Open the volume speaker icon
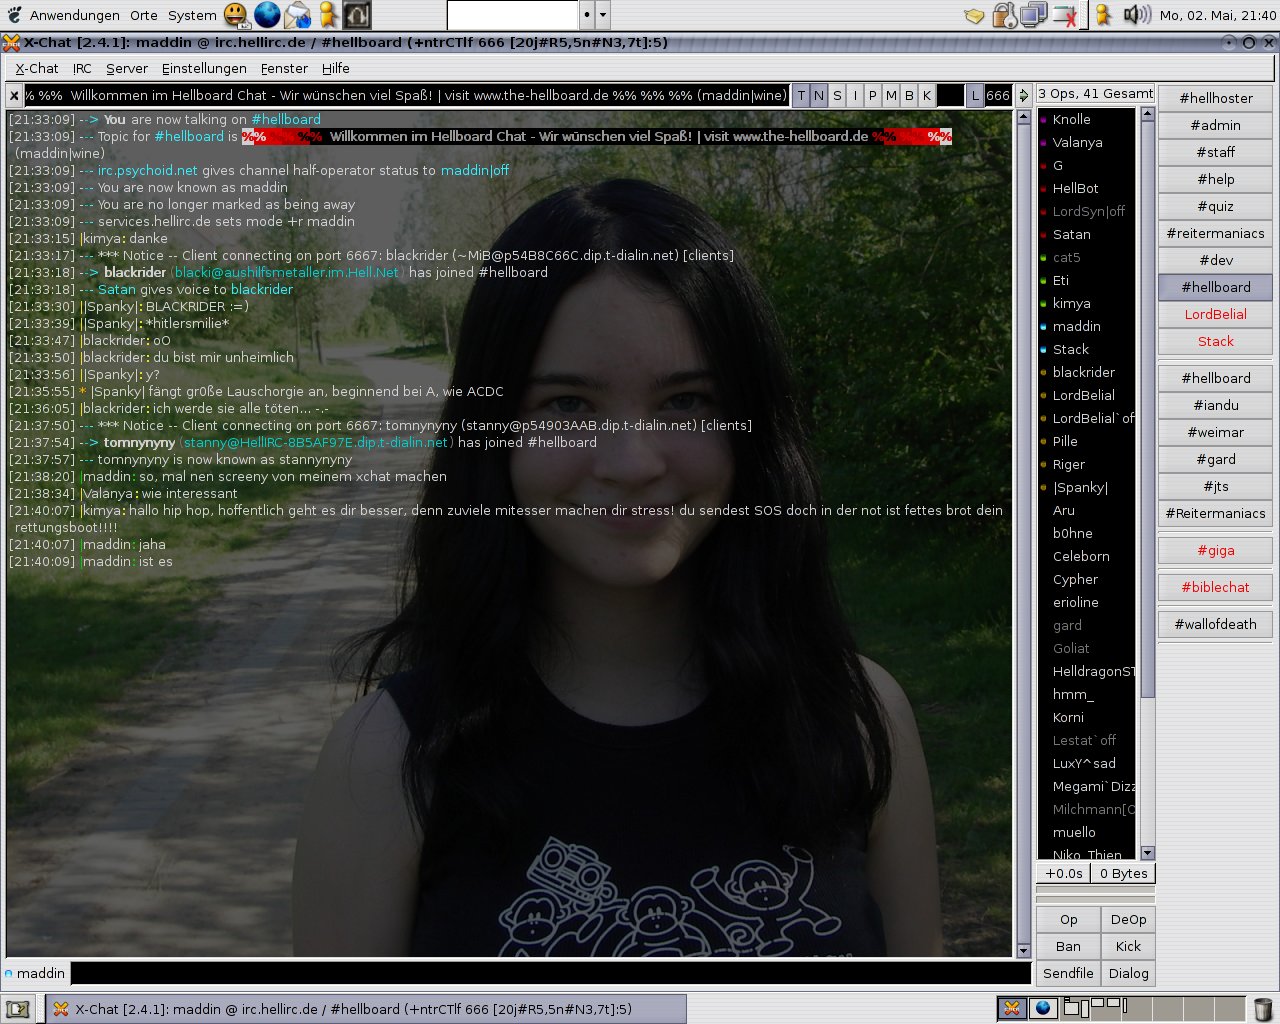Screen dimensions: 1280x1024 click(x=1137, y=15)
